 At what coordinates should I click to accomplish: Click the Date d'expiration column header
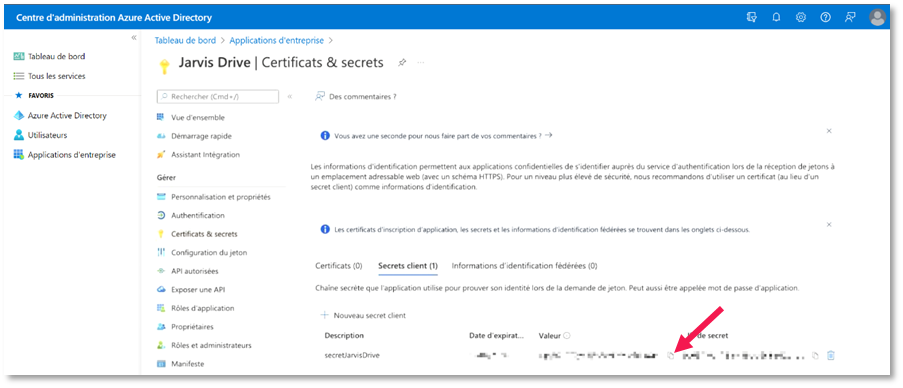[497, 335]
